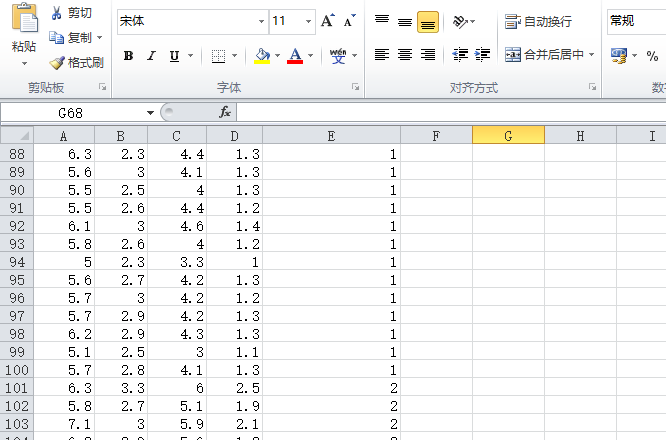666x440 pixels.
Task: Apply the red font color A
Action: click(295, 56)
